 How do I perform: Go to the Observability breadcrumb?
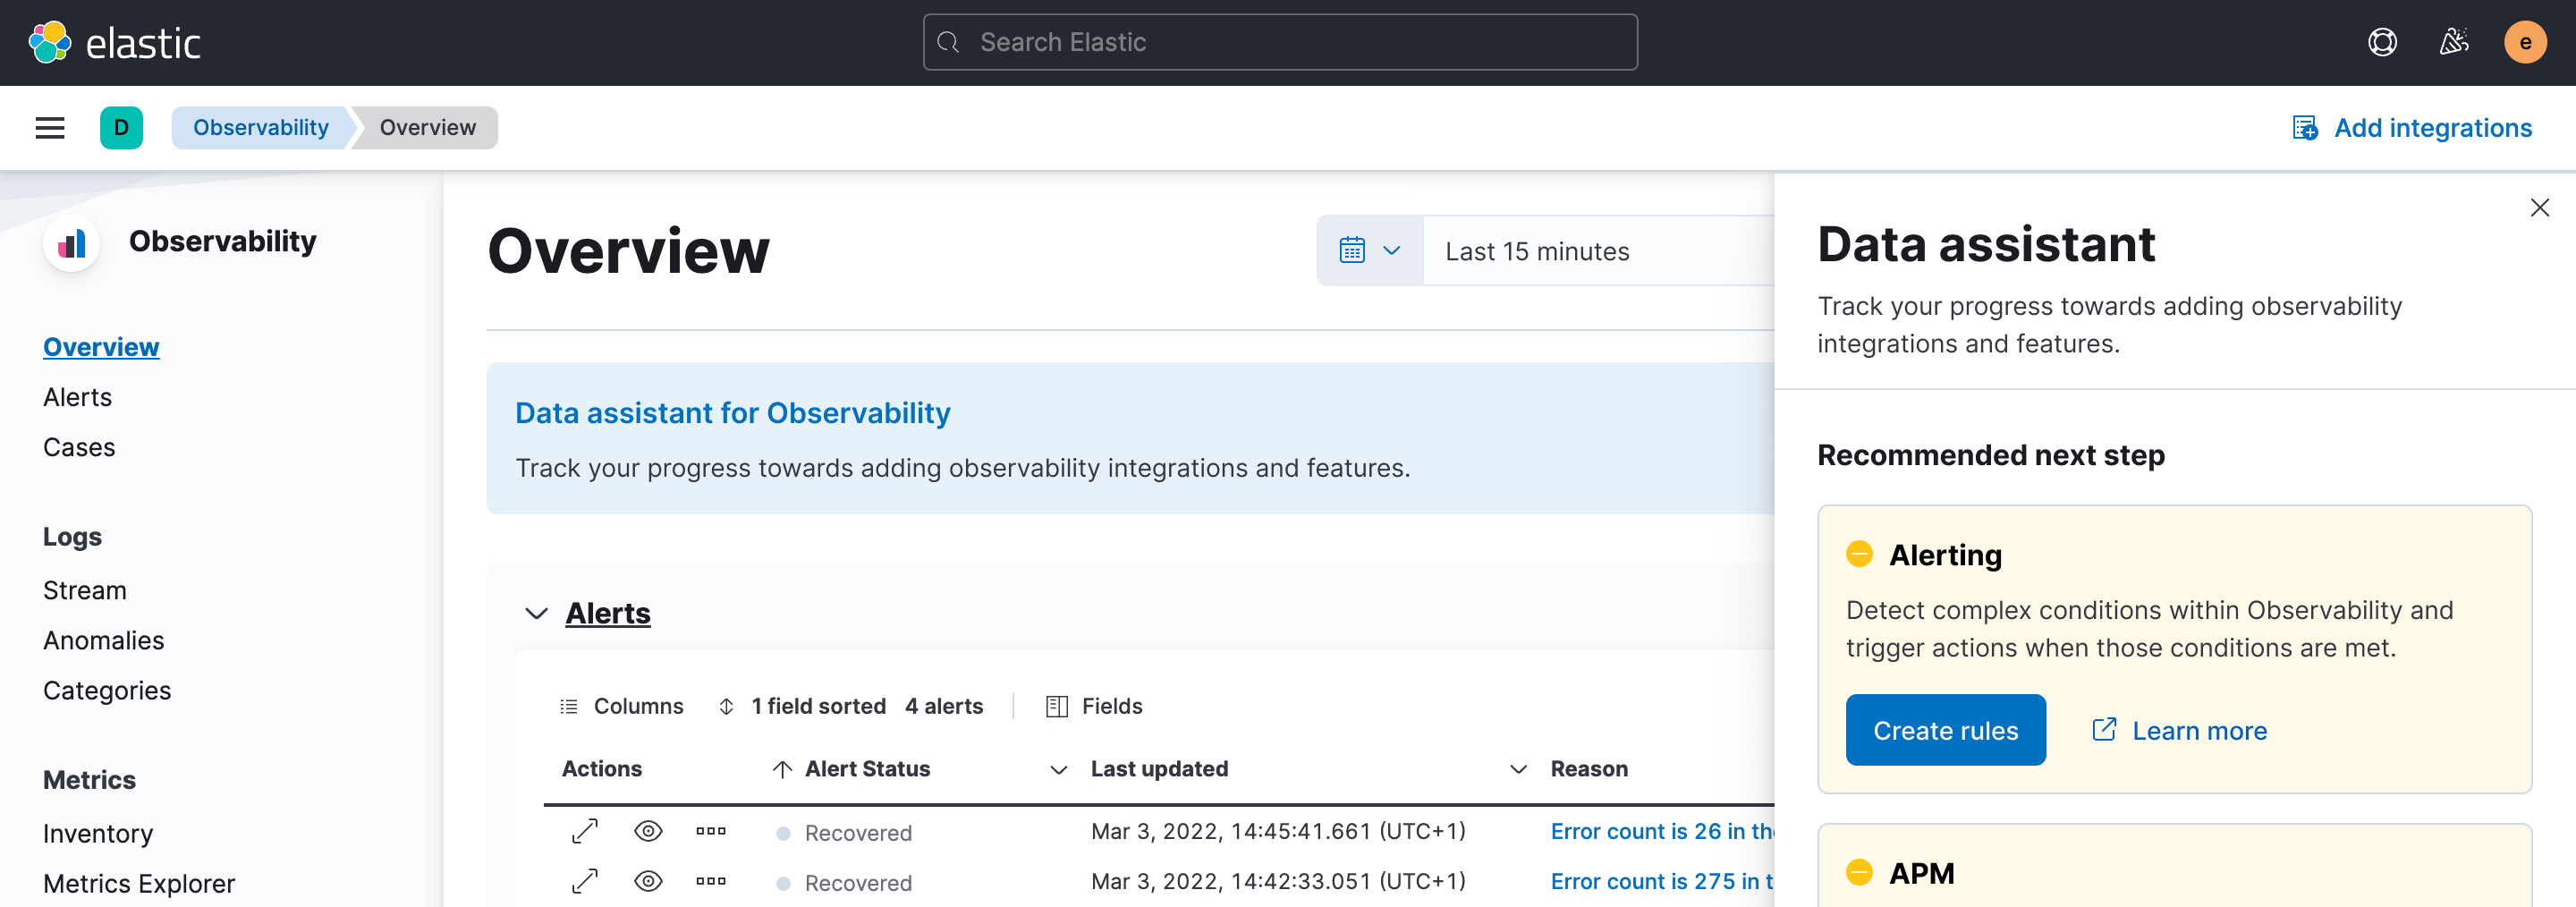[x=261, y=128]
